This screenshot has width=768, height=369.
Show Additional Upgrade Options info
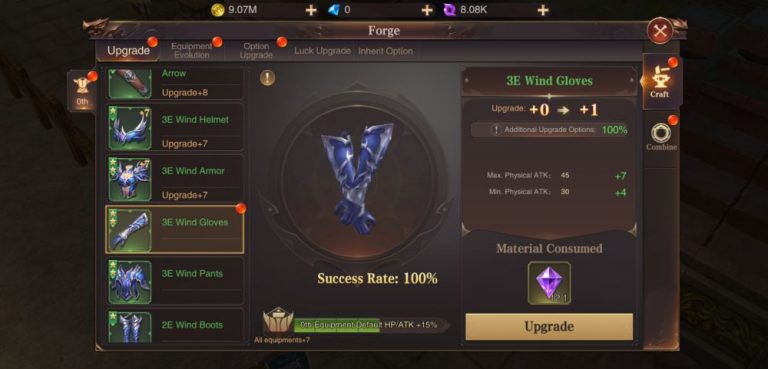click(496, 130)
